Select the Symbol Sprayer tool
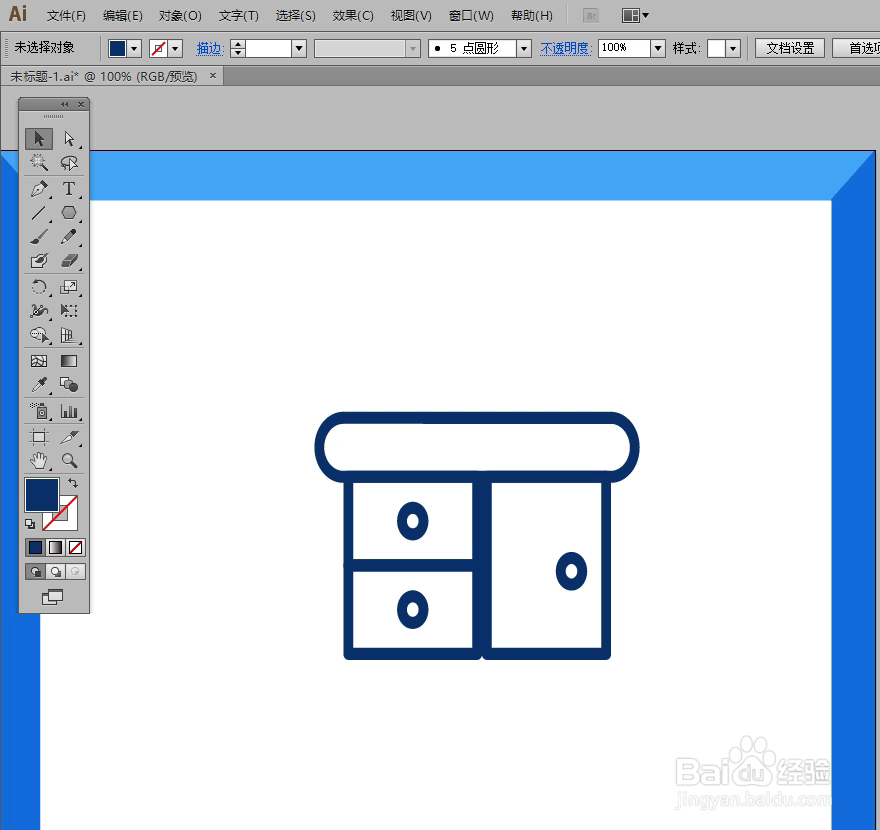The height and width of the screenshot is (830, 880). pos(39,411)
